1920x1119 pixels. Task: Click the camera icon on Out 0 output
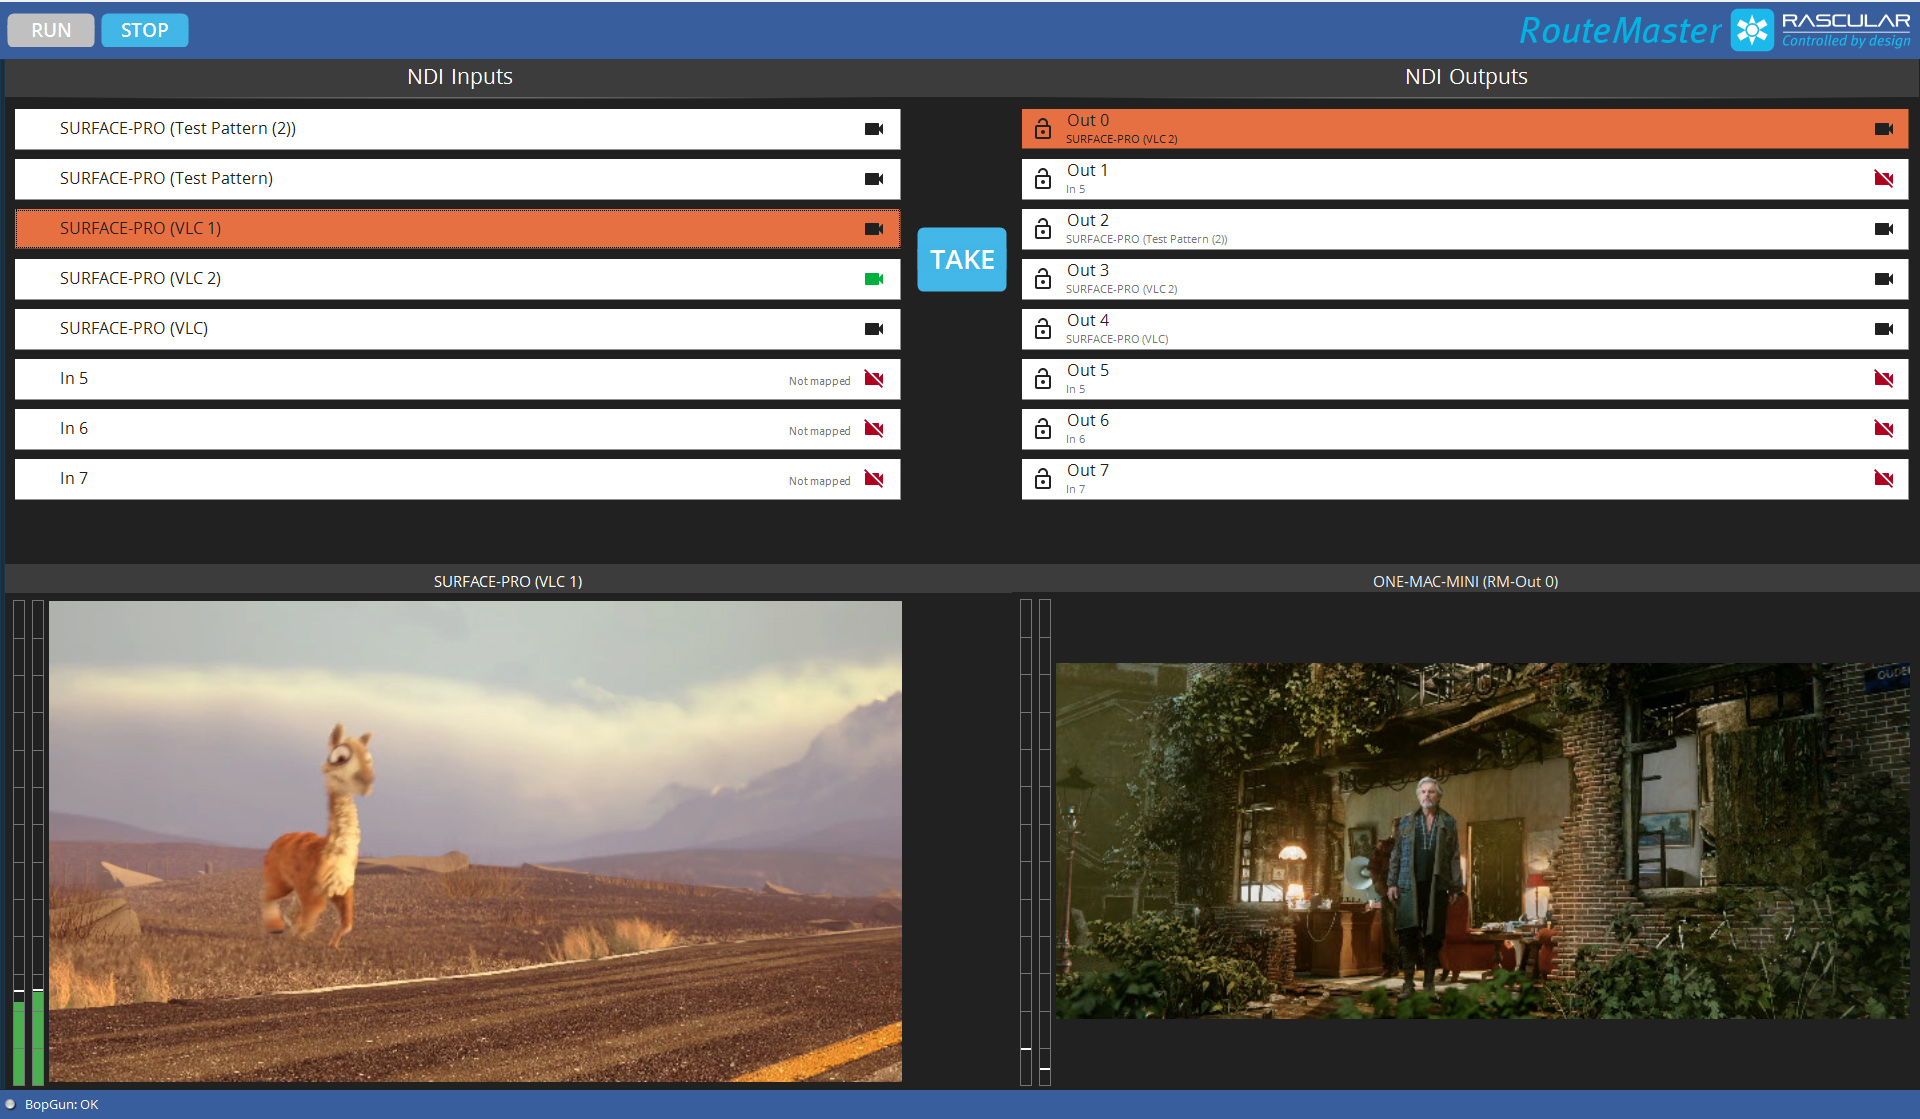pos(1885,129)
